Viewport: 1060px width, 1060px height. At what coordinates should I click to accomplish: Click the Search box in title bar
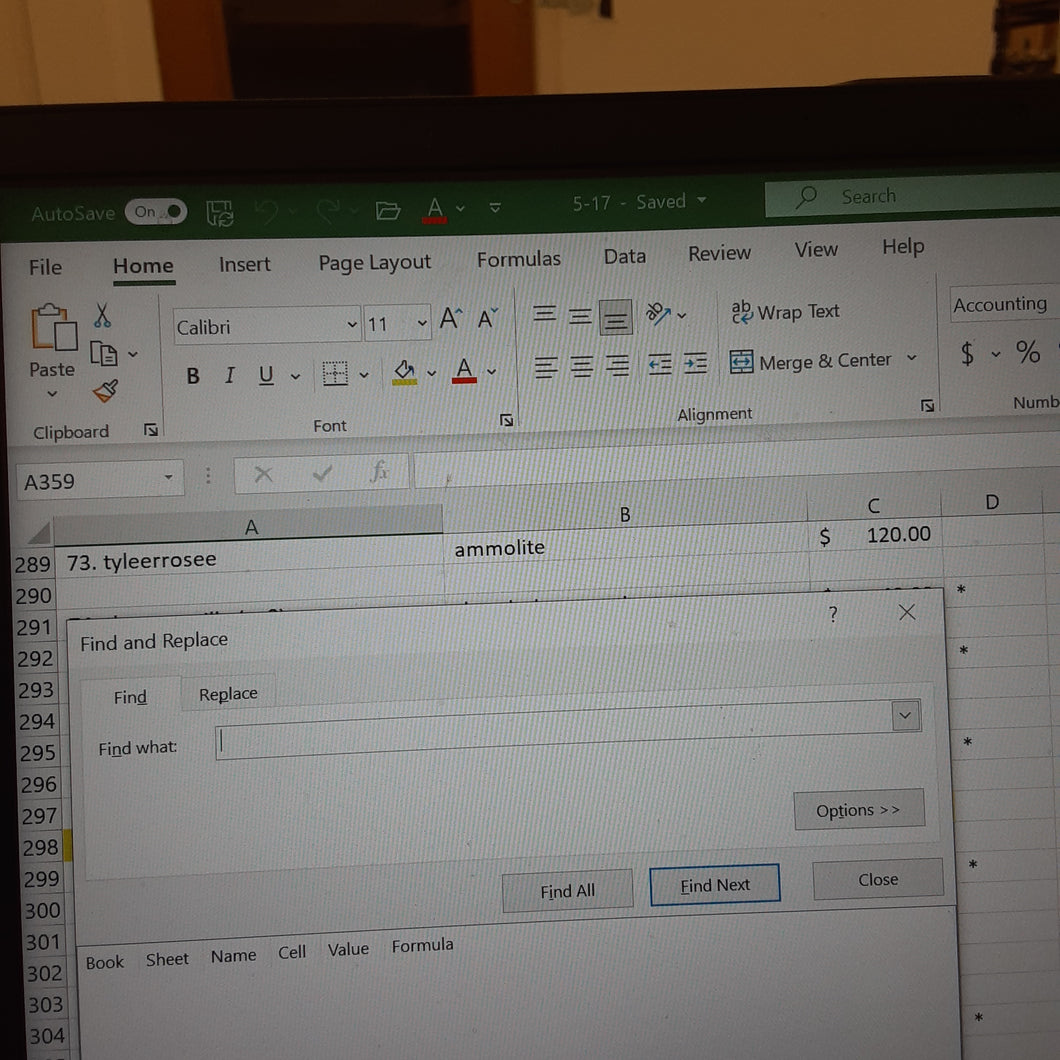[x=912, y=196]
